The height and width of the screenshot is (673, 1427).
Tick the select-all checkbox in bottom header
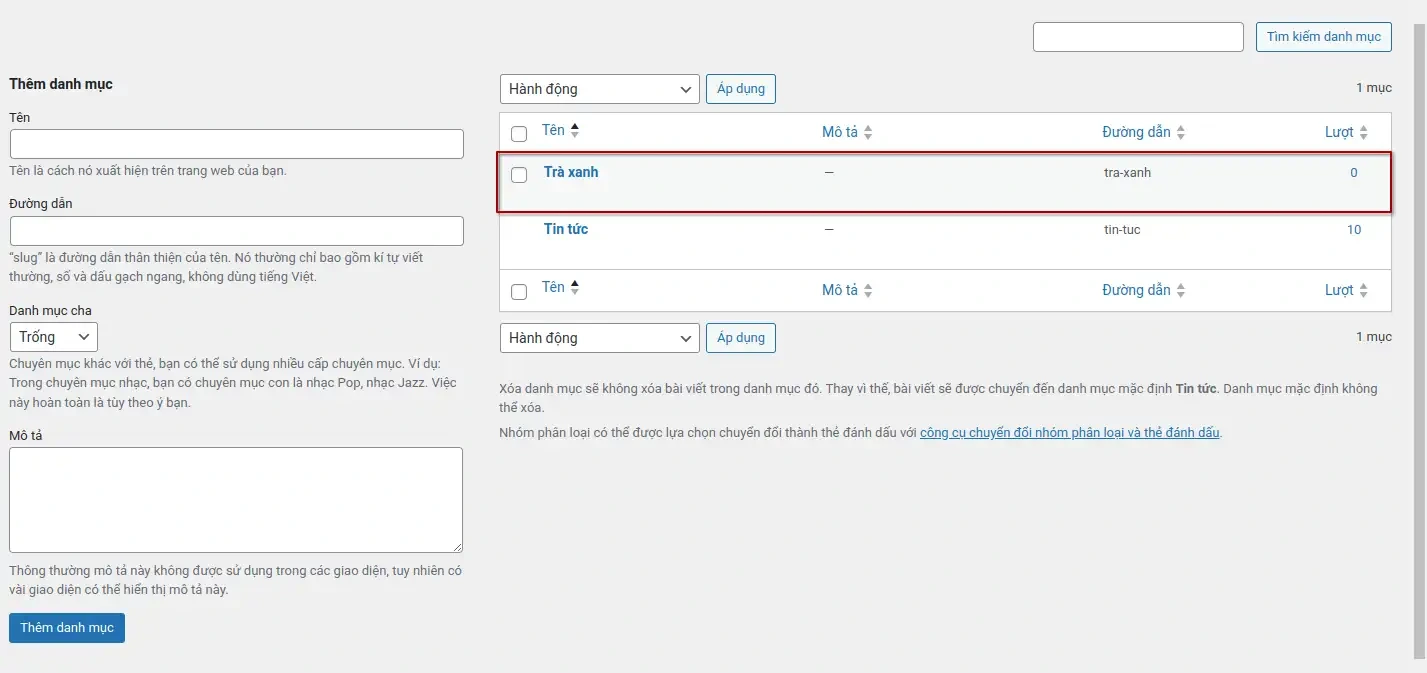(519, 292)
